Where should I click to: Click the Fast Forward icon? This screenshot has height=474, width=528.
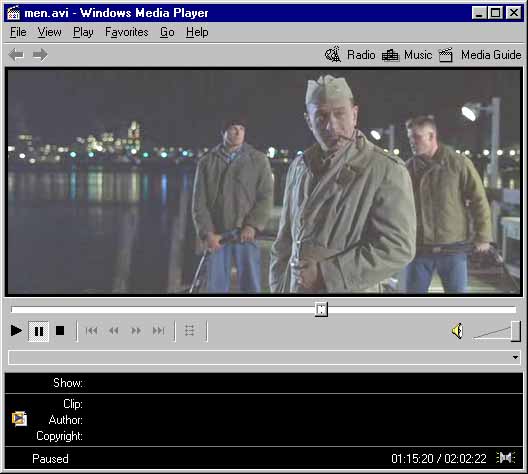136,331
